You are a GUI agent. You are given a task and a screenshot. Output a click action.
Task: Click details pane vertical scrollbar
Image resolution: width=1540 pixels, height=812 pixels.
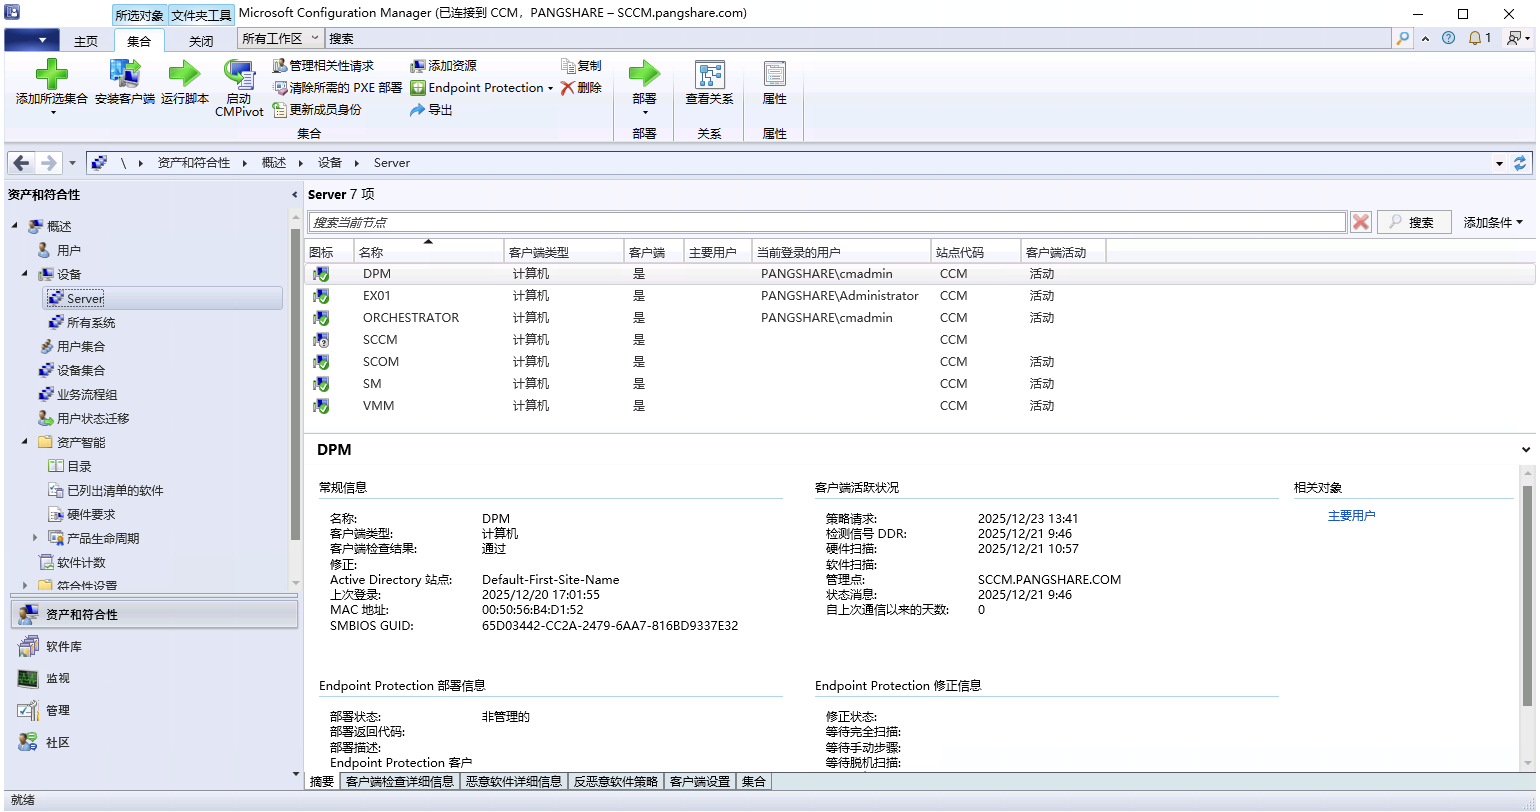[x=1526, y=595]
